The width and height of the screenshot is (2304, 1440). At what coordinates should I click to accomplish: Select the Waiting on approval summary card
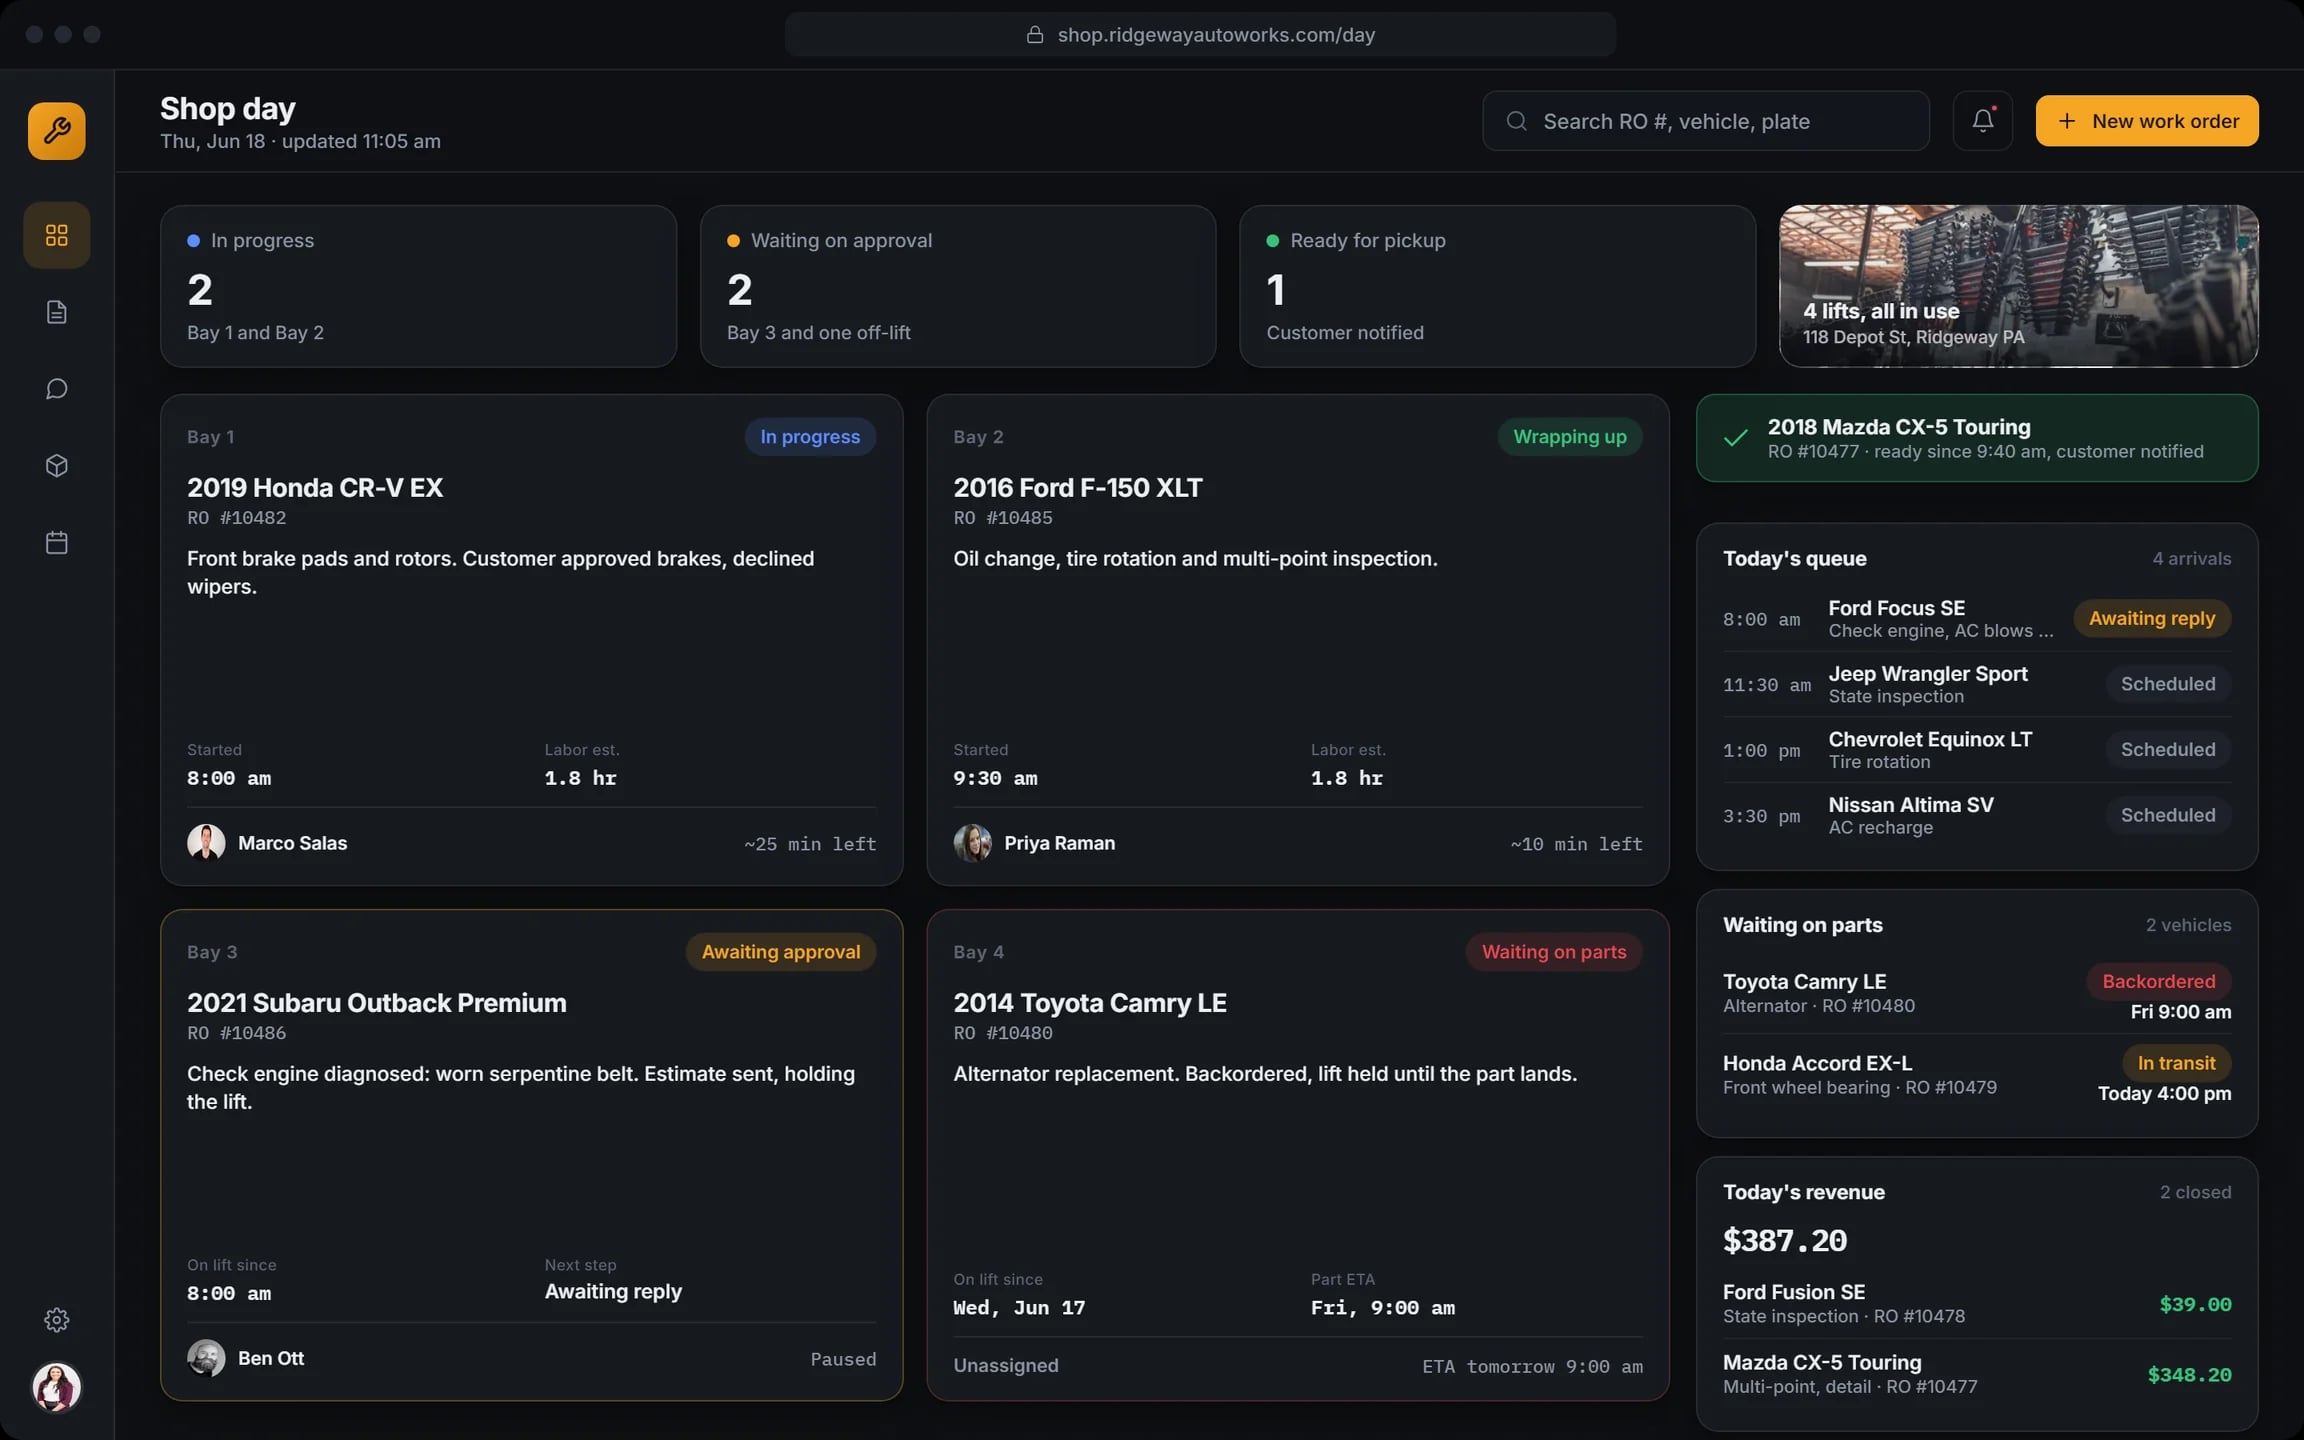coord(958,286)
